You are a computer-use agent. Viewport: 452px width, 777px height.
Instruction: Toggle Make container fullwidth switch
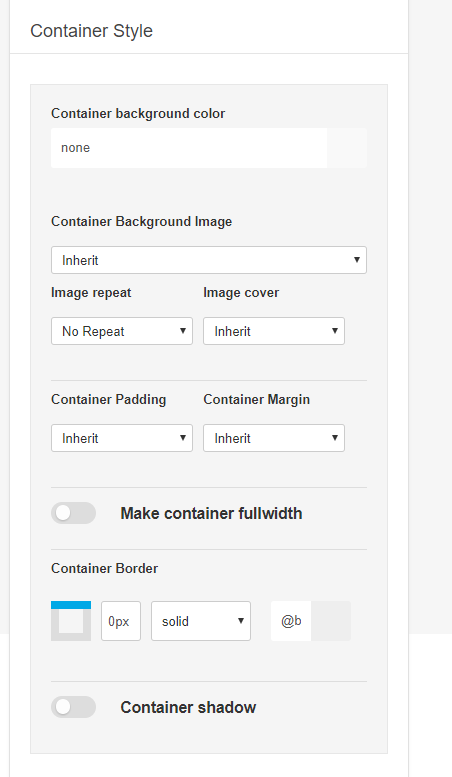[73, 513]
